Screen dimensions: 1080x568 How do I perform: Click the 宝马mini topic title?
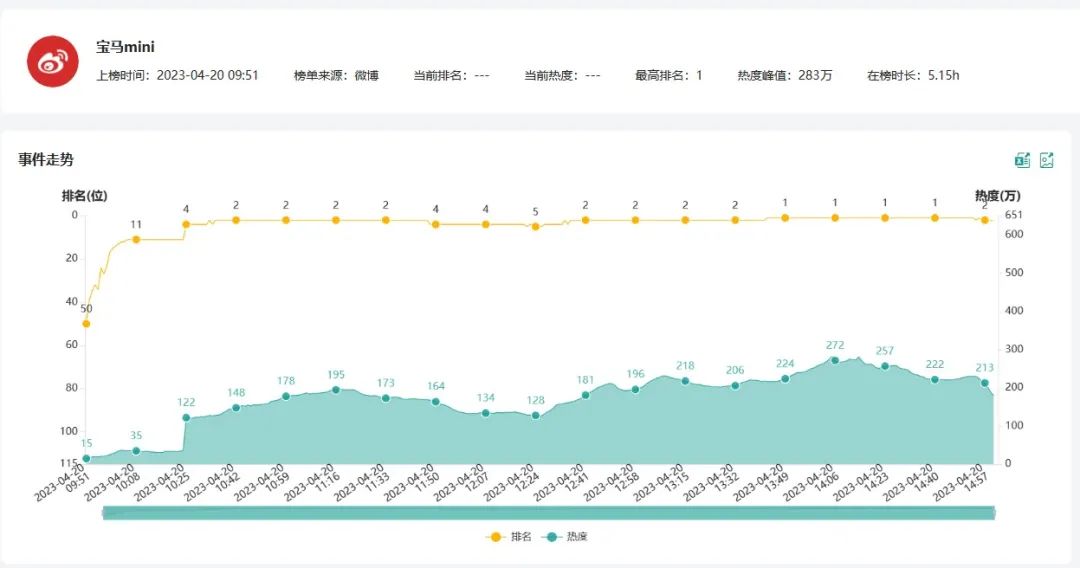(x=125, y=47)
